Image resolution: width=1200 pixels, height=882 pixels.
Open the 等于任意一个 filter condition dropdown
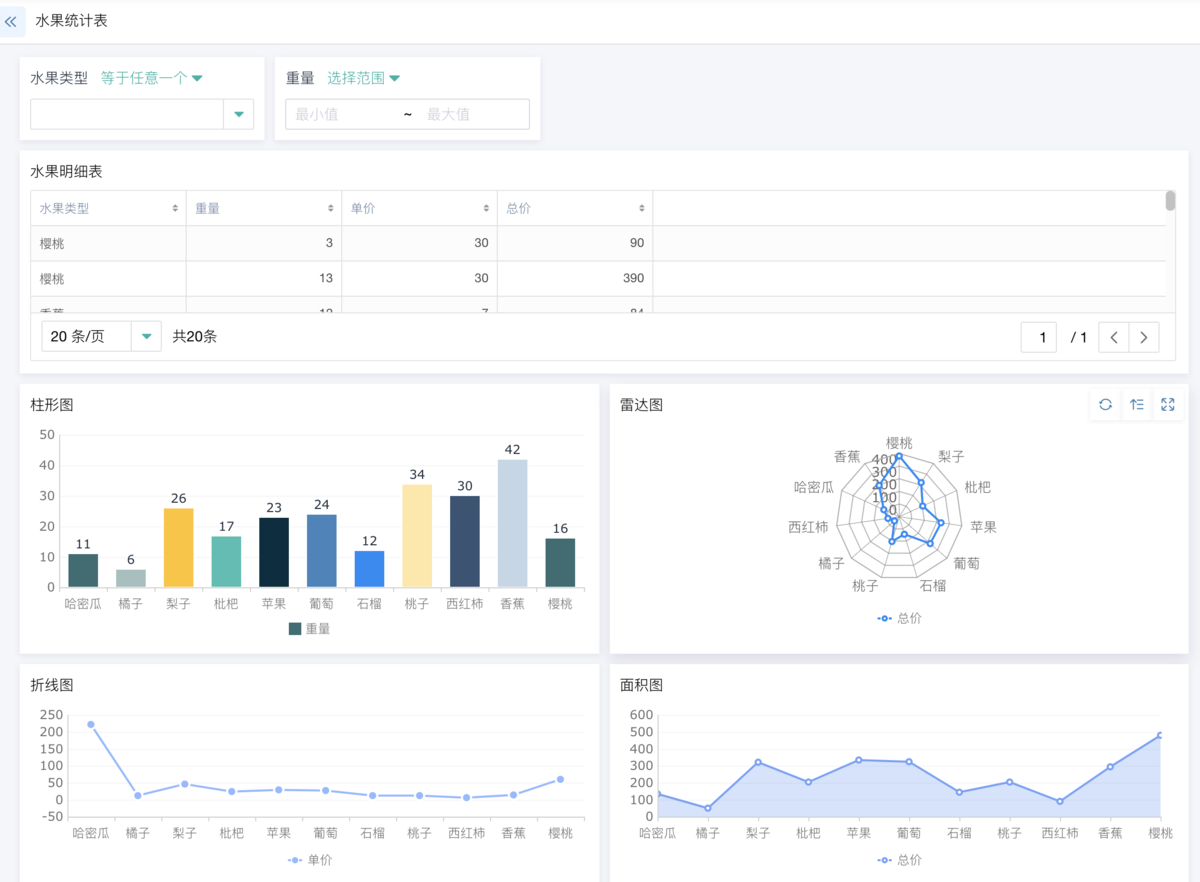pyautogui.click(x=152, y=78)
